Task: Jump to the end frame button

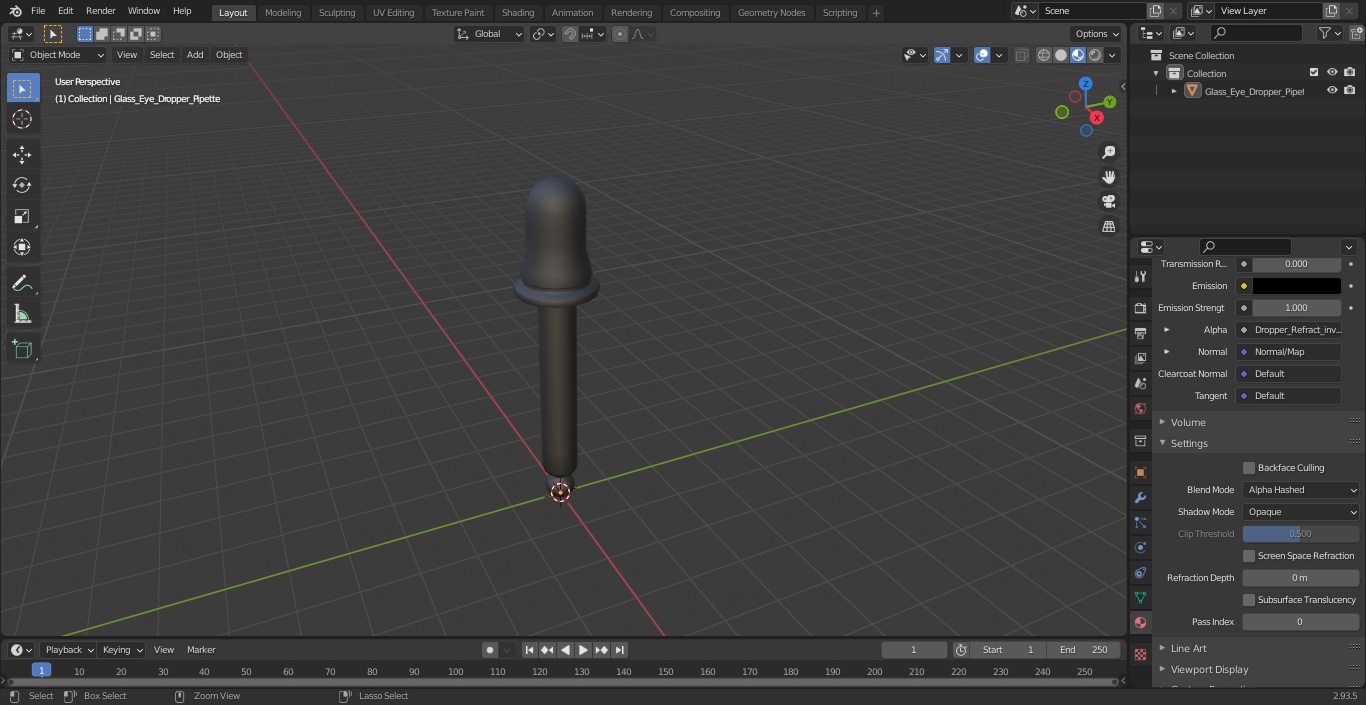Action: click(x=619, y=650)
